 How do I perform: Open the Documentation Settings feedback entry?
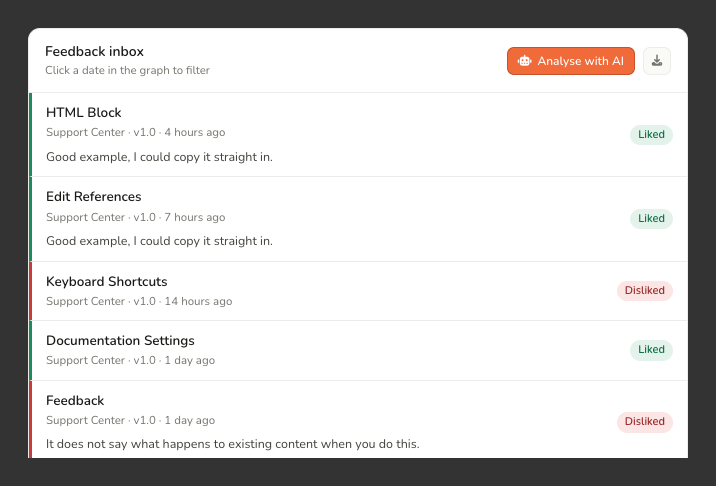[x=358, y=350]
